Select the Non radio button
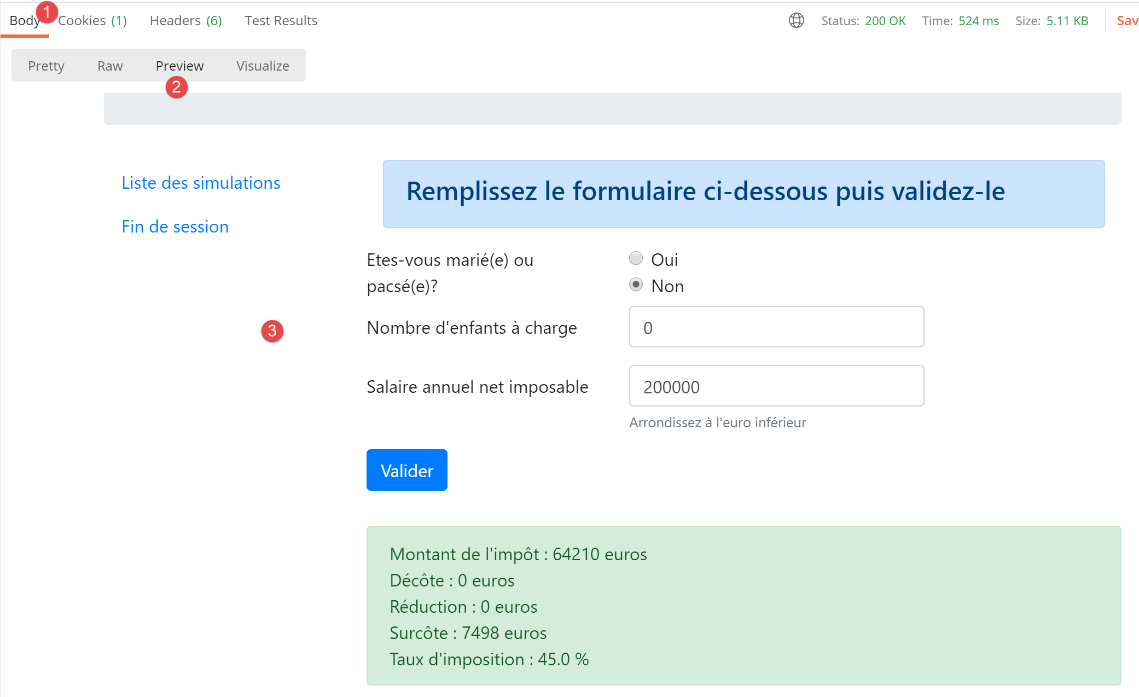Image resolution: width=1139 pixels, height=697 pixels. tap(636, 285)
